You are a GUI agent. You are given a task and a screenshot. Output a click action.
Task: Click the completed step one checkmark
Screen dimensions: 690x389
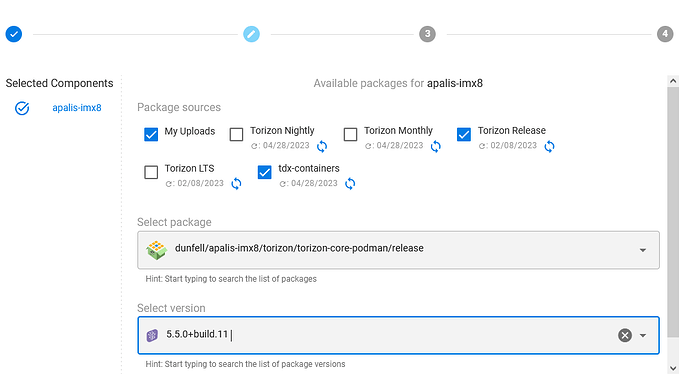tap(14, 34)
